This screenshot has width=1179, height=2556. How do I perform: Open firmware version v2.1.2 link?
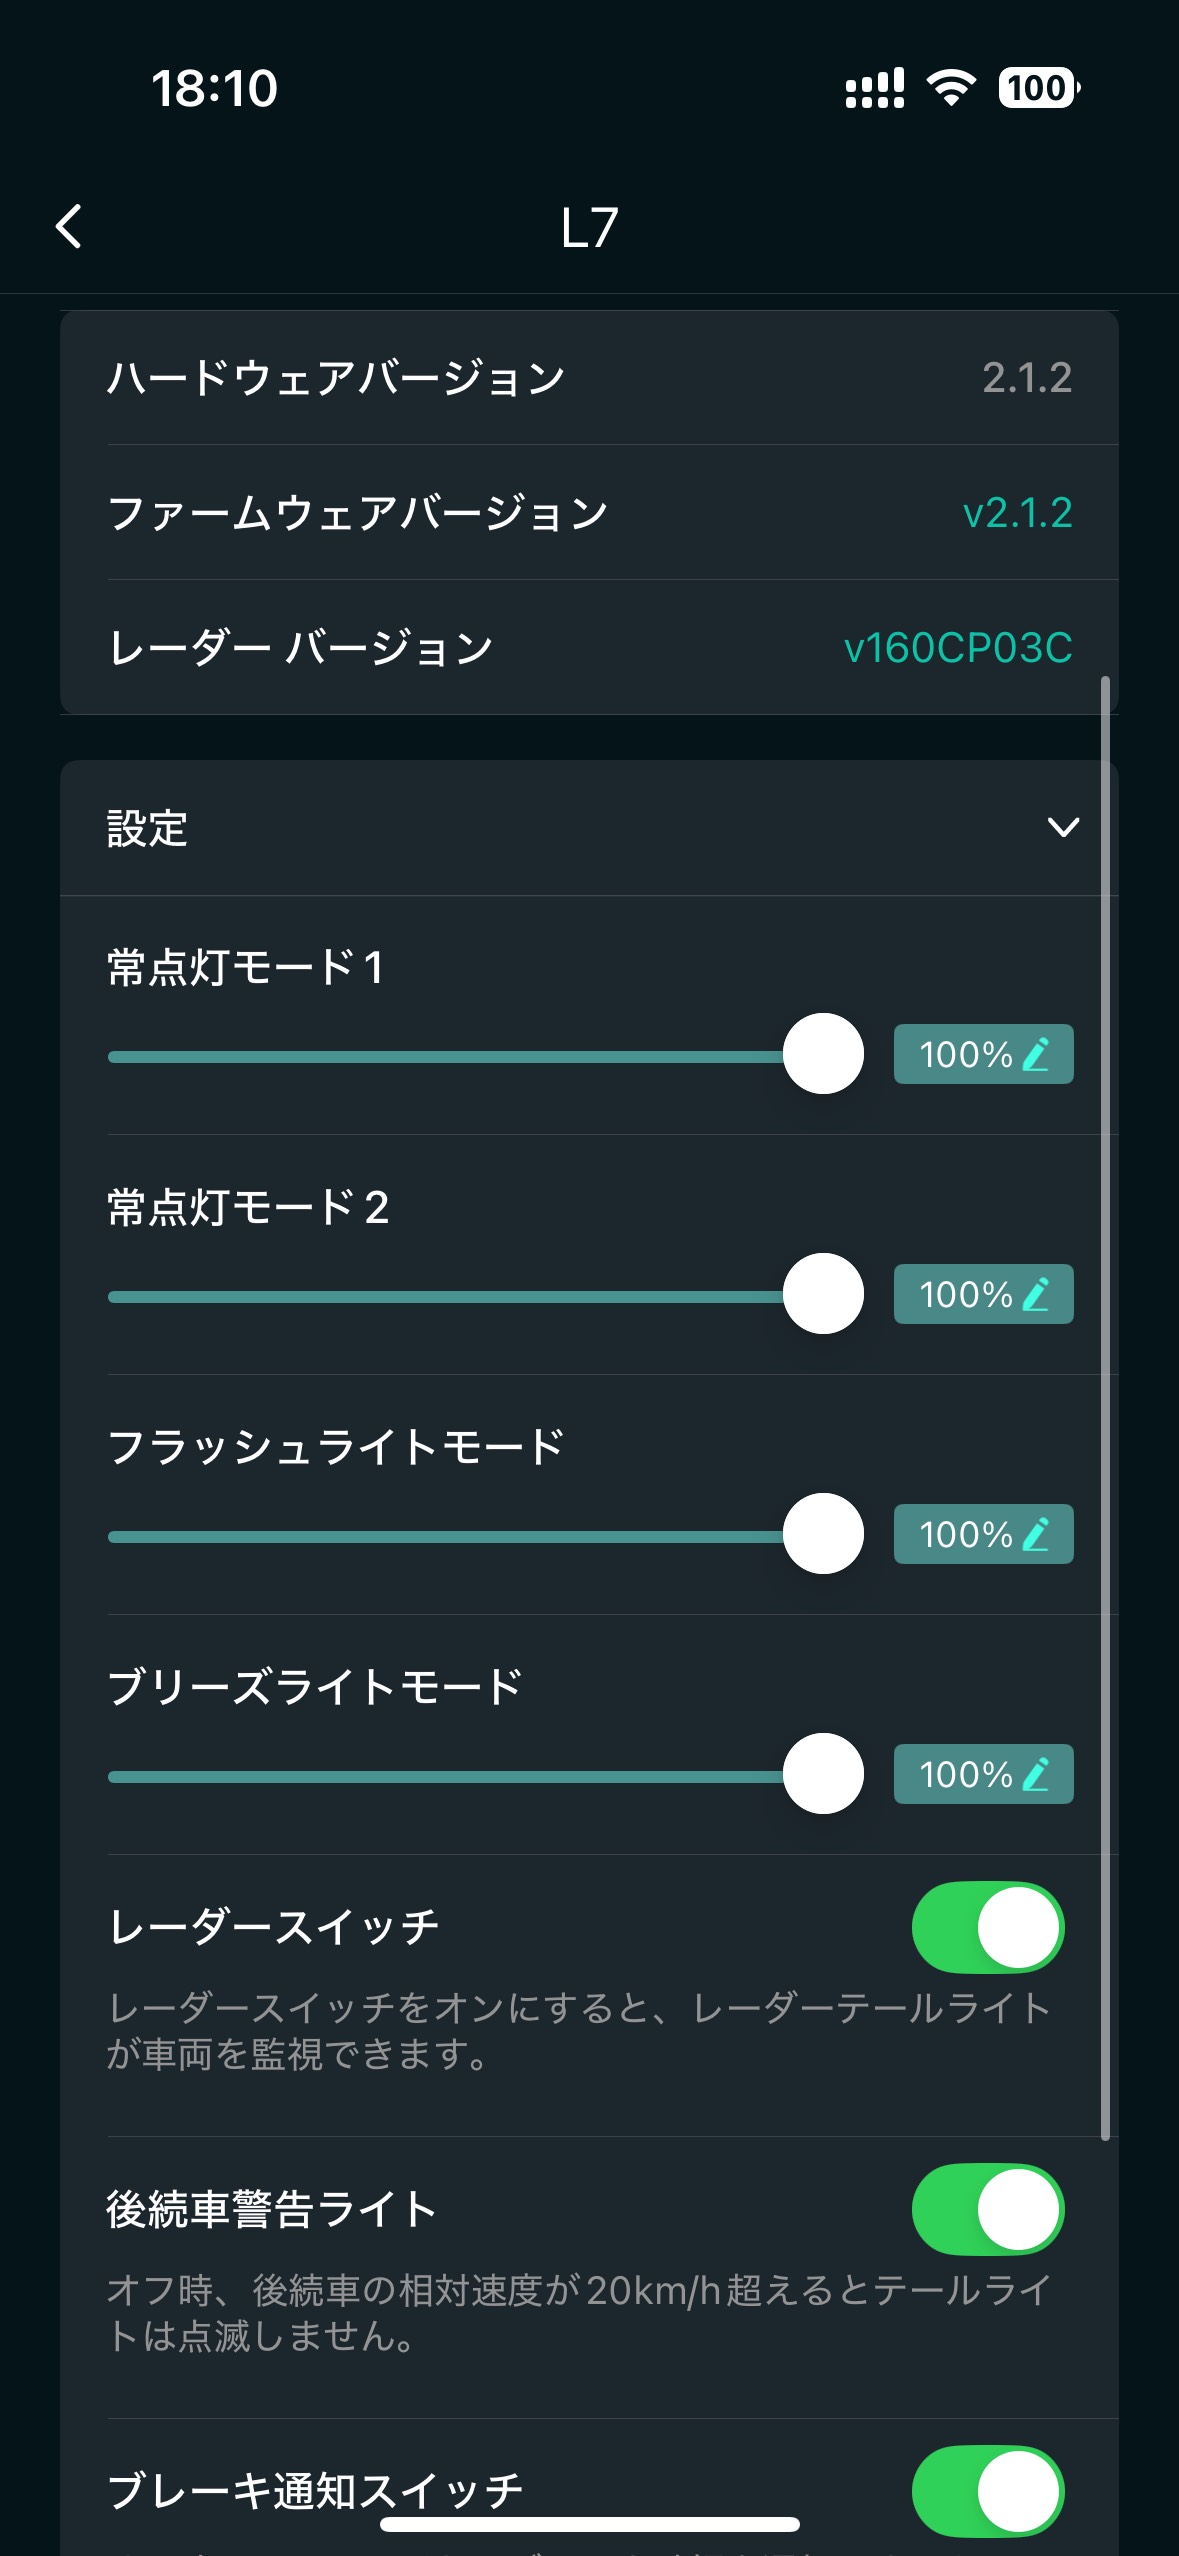tap(1016, 513)
